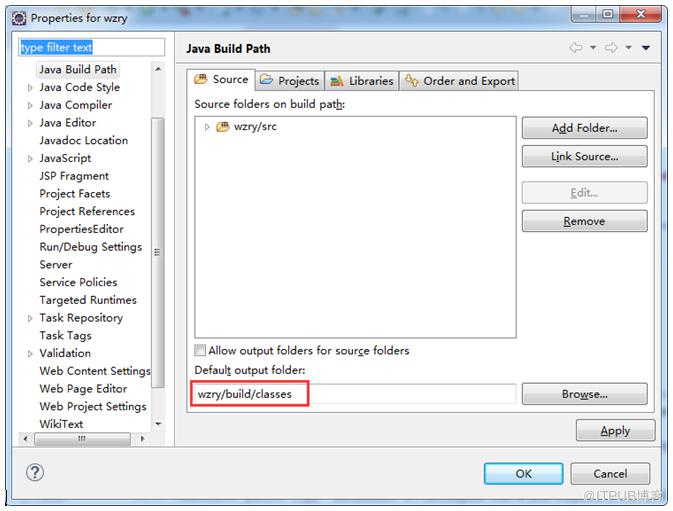Viewport: 673px width, 511px height.
Task: Click the wzry/src package folder icon
Action: tap(223, 127)
